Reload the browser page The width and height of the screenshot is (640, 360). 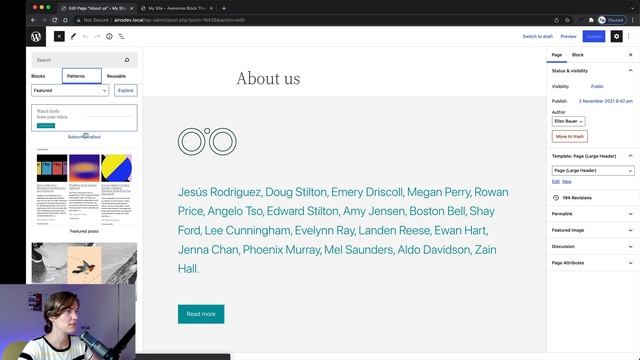(54, 20)
